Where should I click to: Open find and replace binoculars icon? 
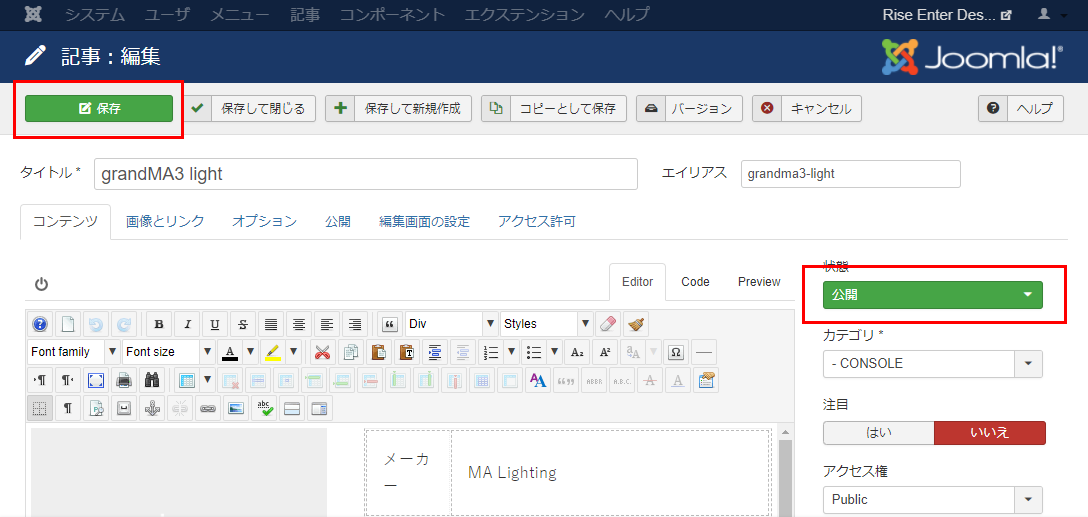click(152, 380)
